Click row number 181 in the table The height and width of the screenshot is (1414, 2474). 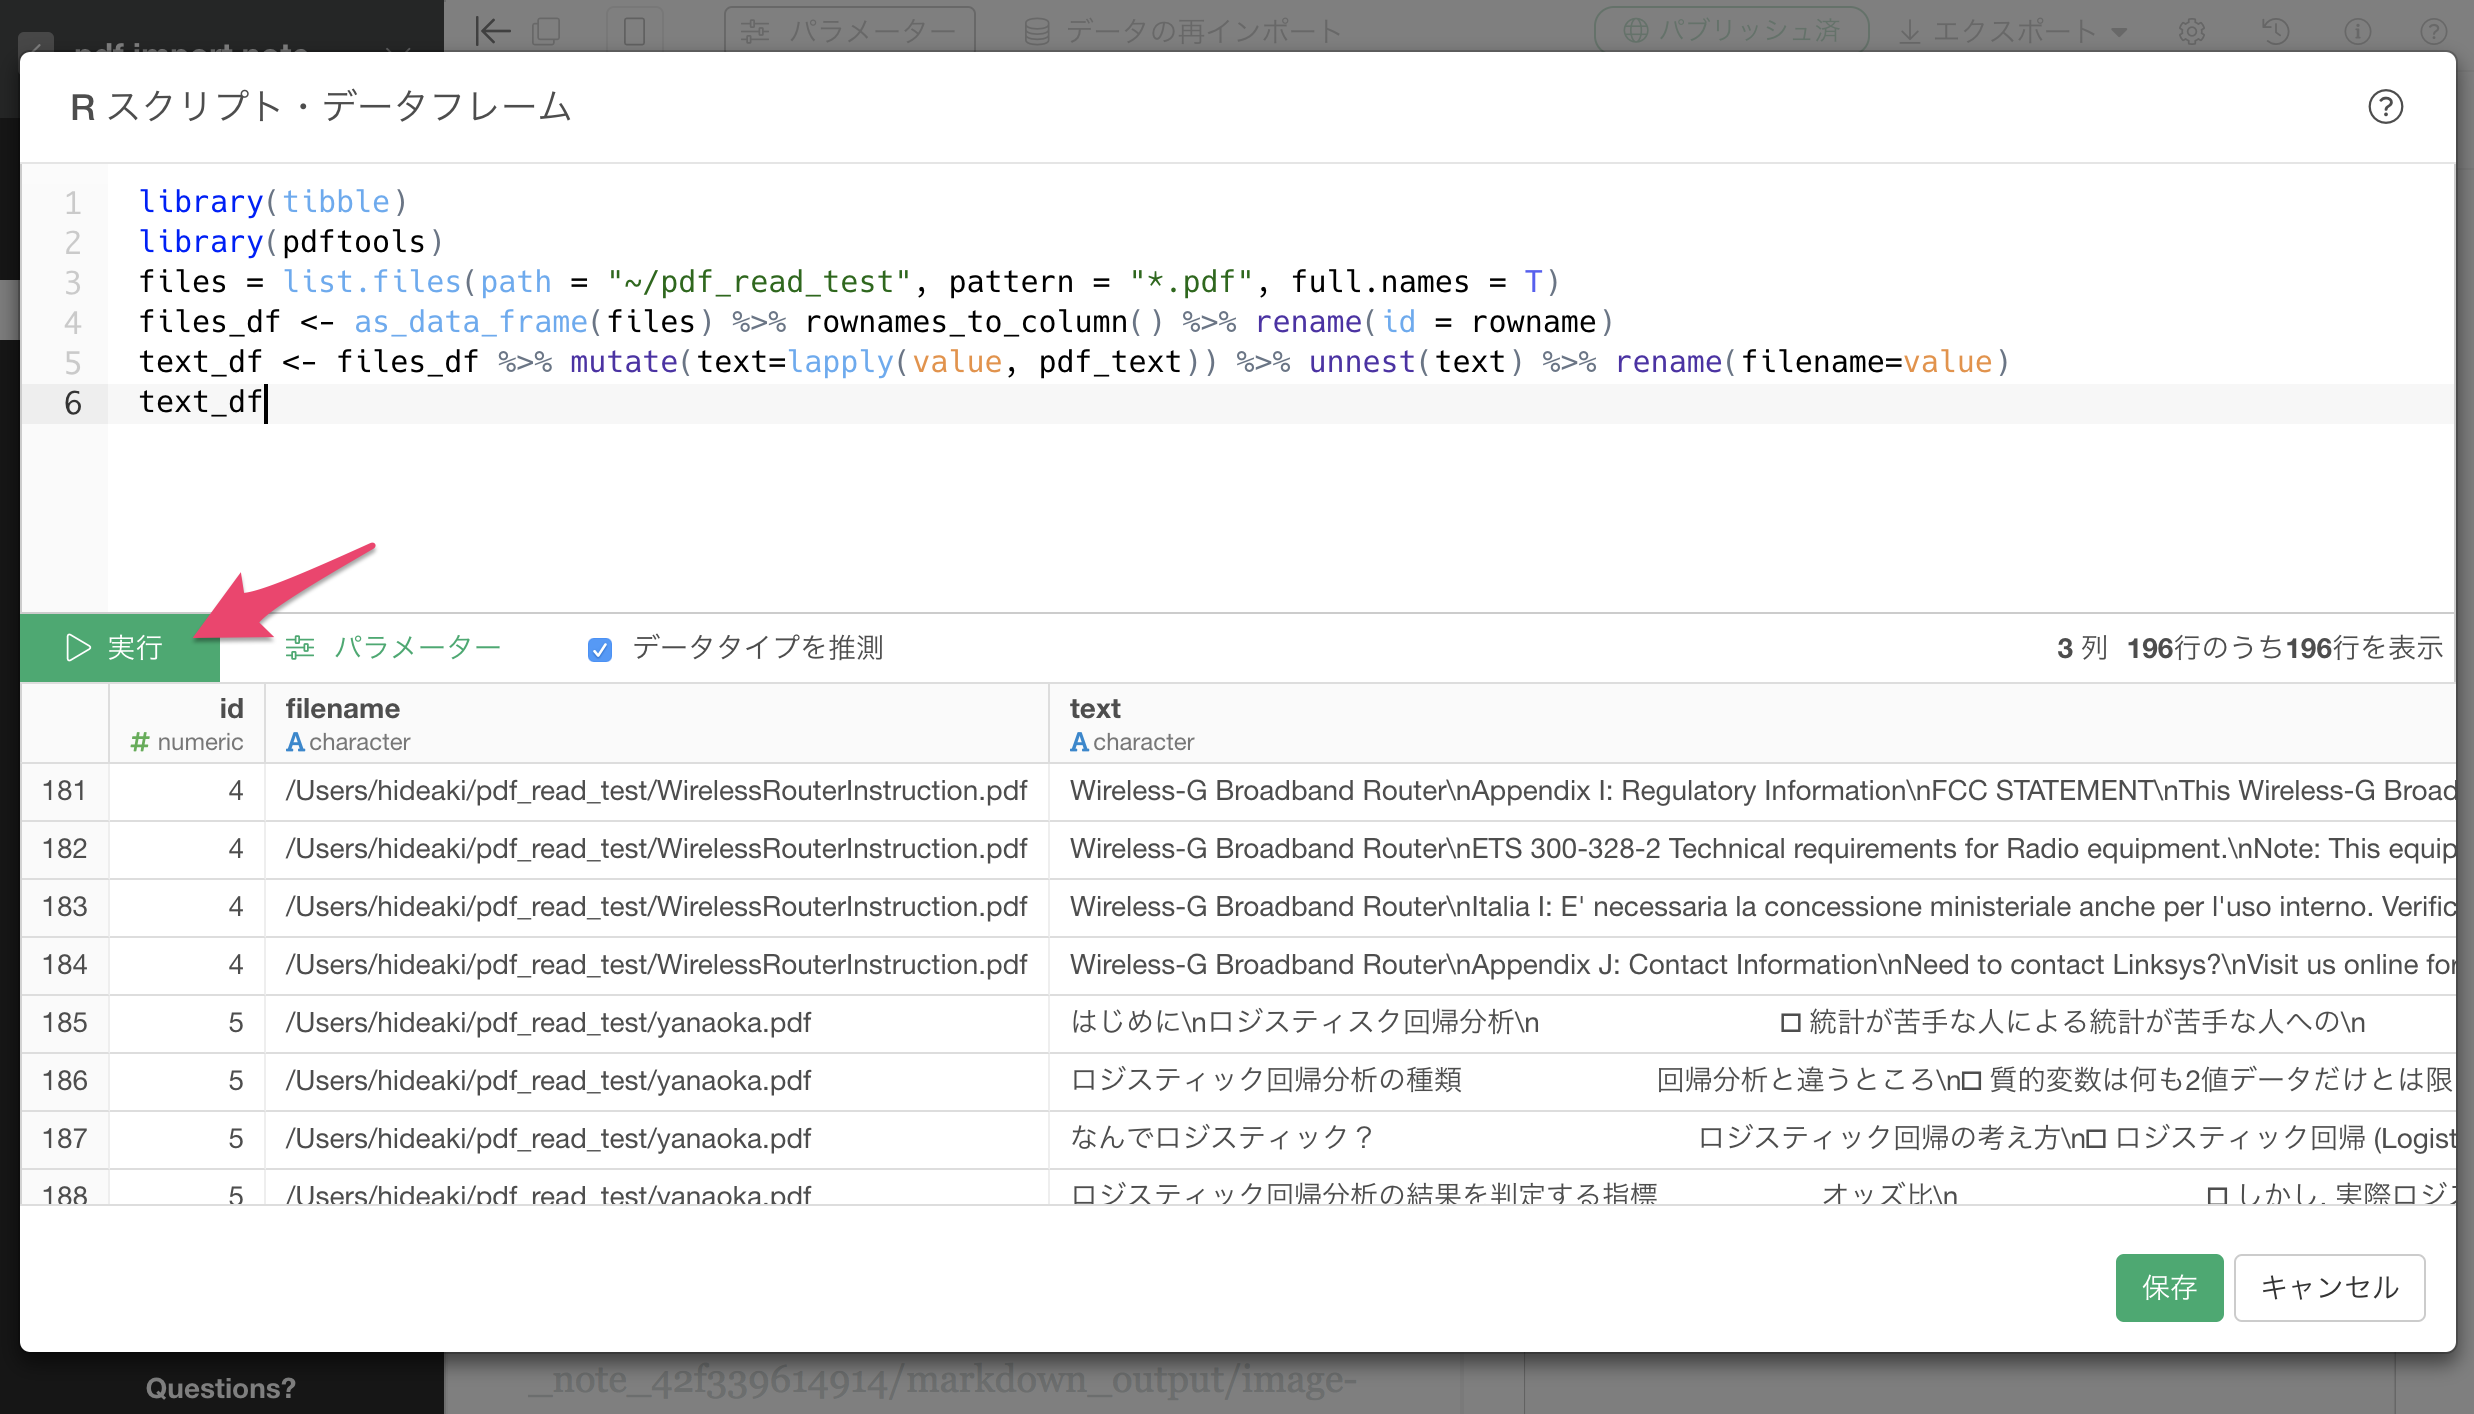(x=64, y=791)
